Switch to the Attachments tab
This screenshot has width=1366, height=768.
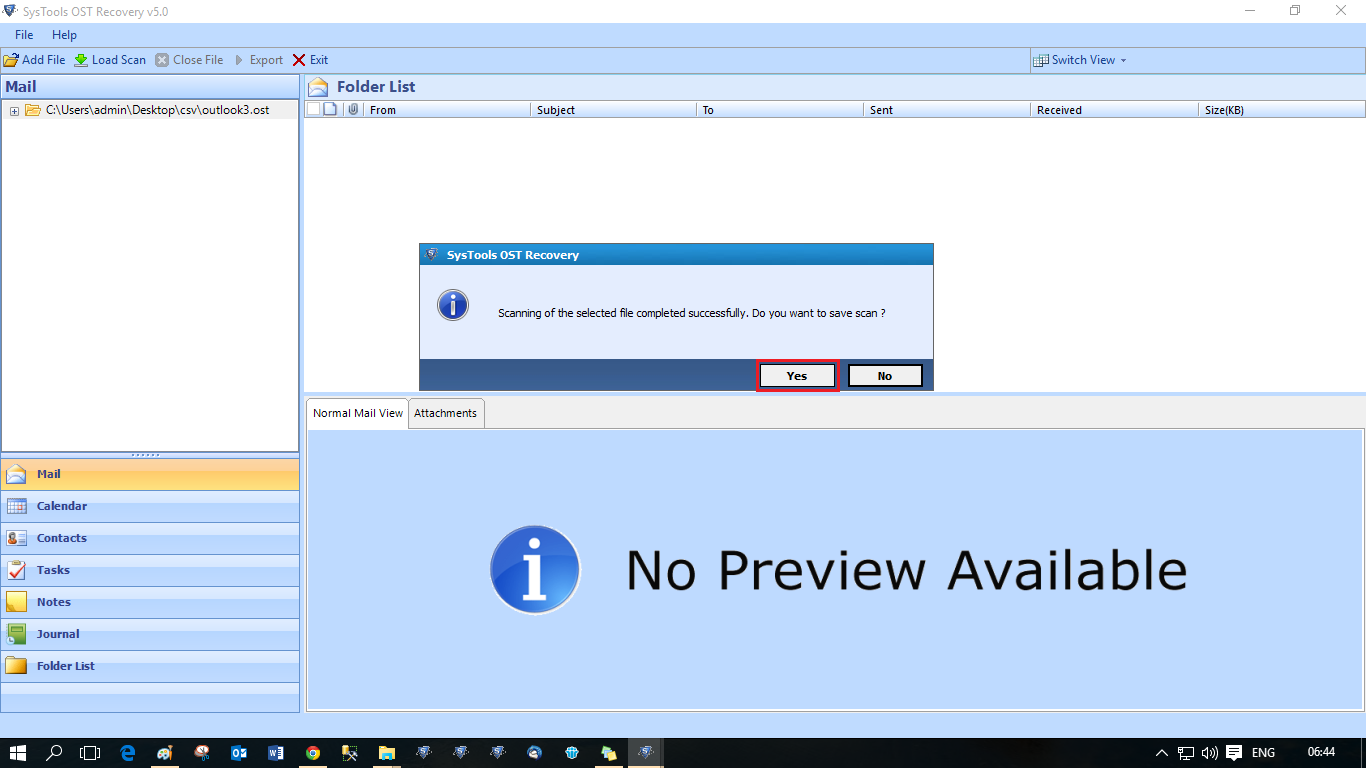[x=446, y=413]
